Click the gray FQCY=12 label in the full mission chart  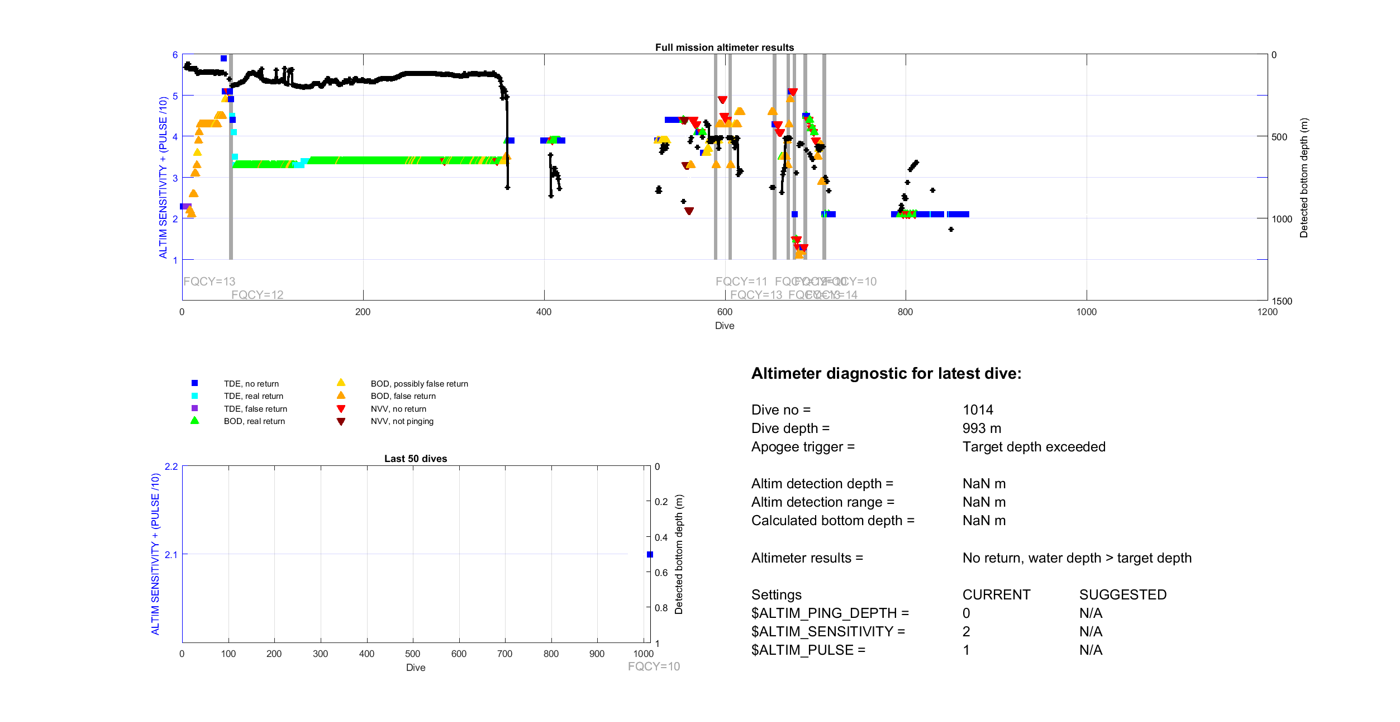[257, 295]
